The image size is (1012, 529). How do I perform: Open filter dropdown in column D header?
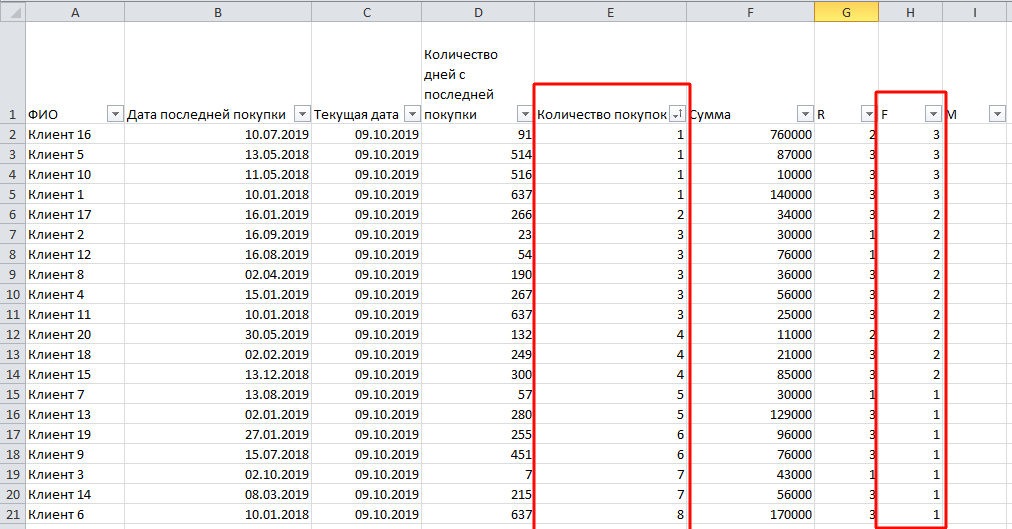pos(525,114)
